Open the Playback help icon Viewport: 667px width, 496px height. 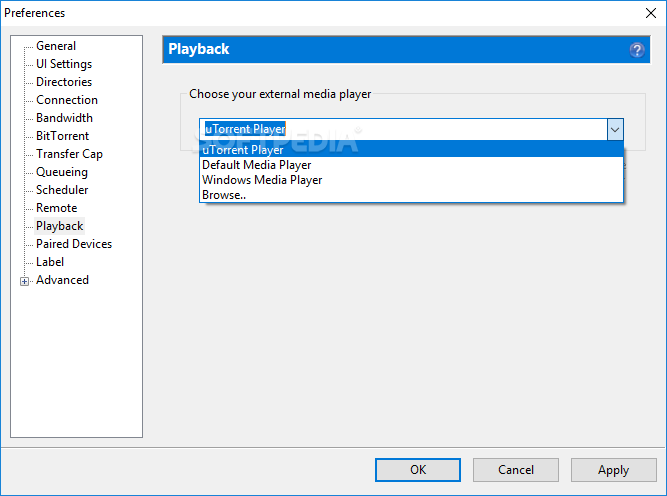tap(636, 50)
